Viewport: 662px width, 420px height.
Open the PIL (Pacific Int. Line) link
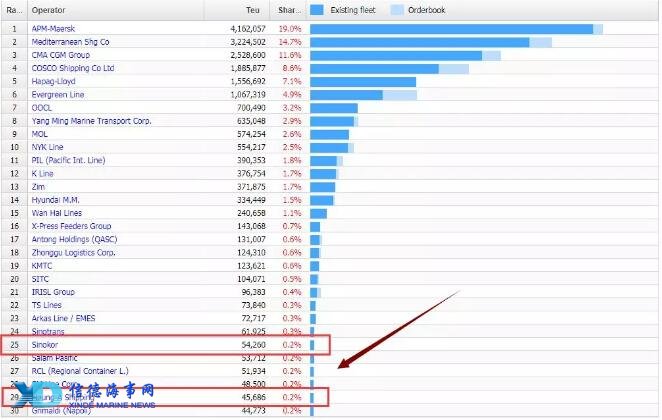(68, 160)
